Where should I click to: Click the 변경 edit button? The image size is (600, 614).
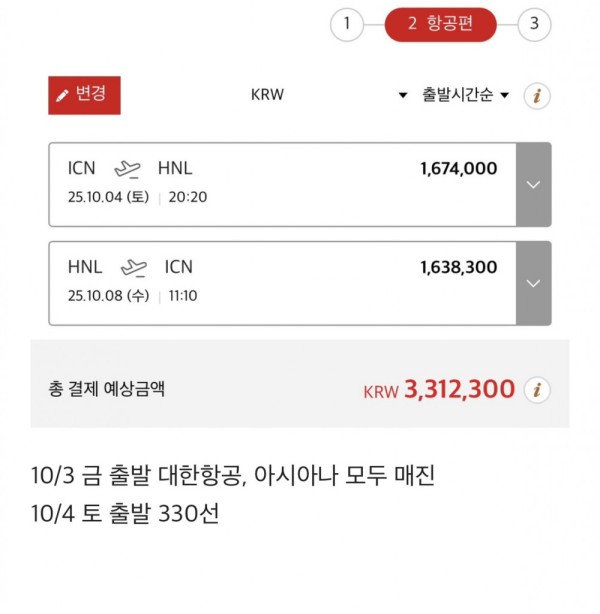(84, 95)
